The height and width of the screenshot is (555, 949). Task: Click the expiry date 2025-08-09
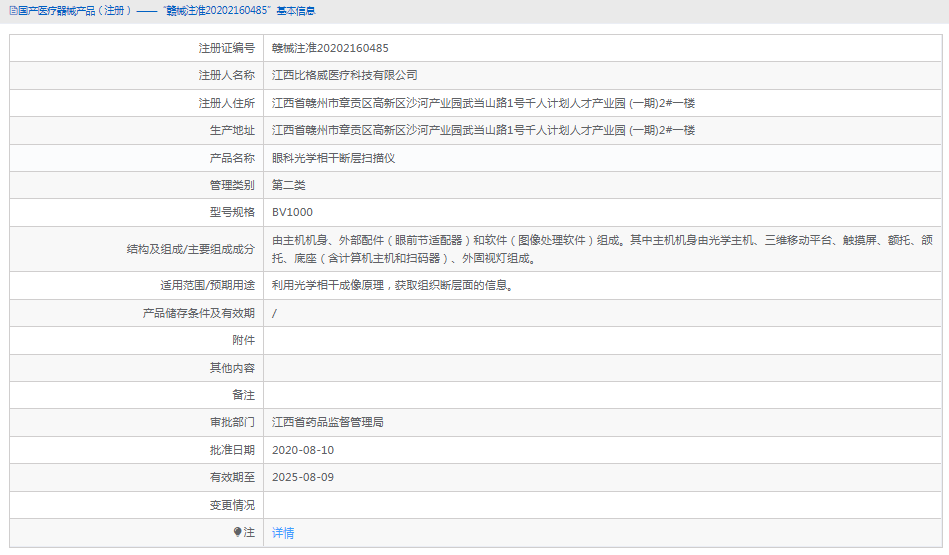(x=303, y=477)
